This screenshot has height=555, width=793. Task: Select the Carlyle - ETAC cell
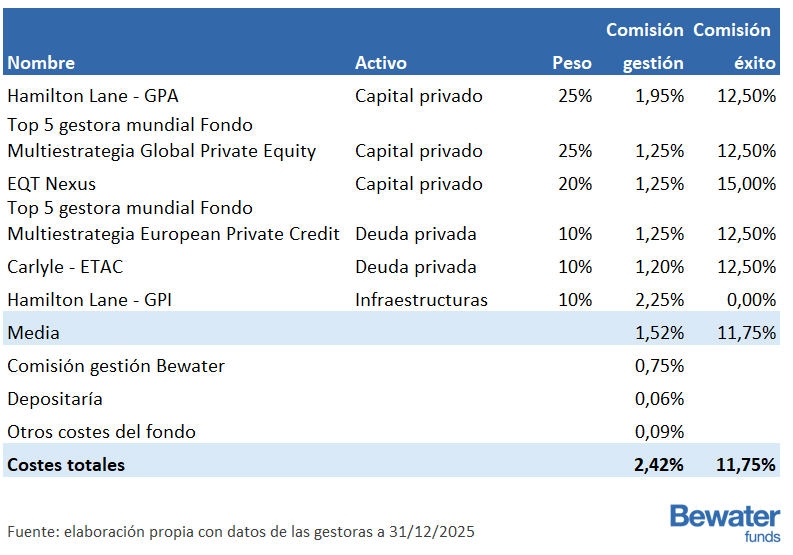tap(65, 267)
